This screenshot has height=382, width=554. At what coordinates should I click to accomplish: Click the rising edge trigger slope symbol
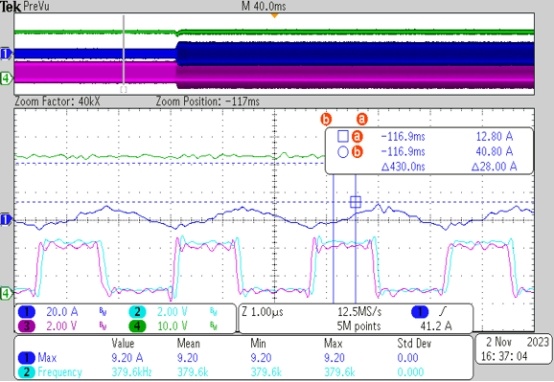pos(443,312)
